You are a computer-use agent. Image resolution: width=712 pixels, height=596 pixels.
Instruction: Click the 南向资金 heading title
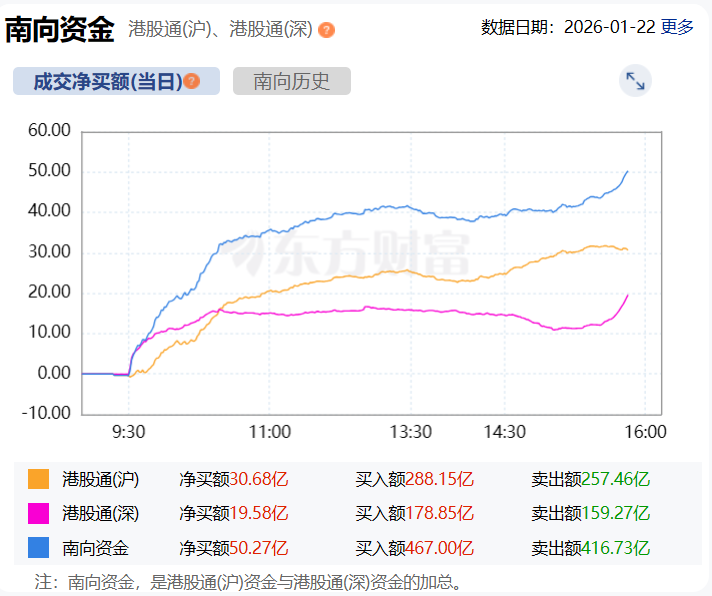tap(59, 29)
